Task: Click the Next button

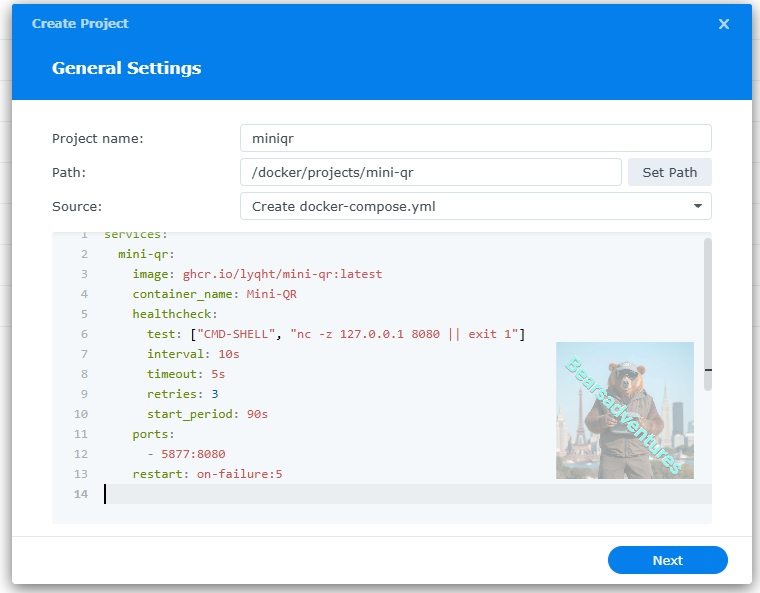Action: (667, 560)
